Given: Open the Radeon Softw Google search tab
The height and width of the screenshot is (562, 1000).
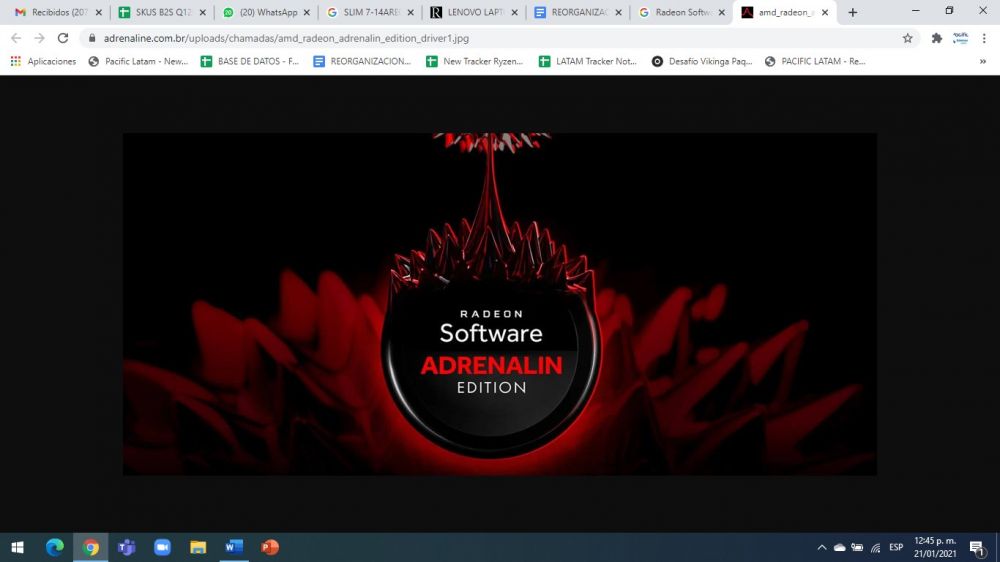Looking at the screenshot, I should coord(675,12).
